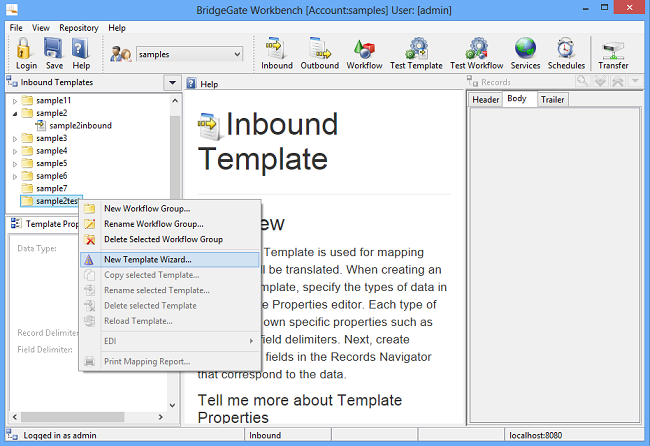
Task: Click the Test Template toolbar icon
Action: point(416,48)
